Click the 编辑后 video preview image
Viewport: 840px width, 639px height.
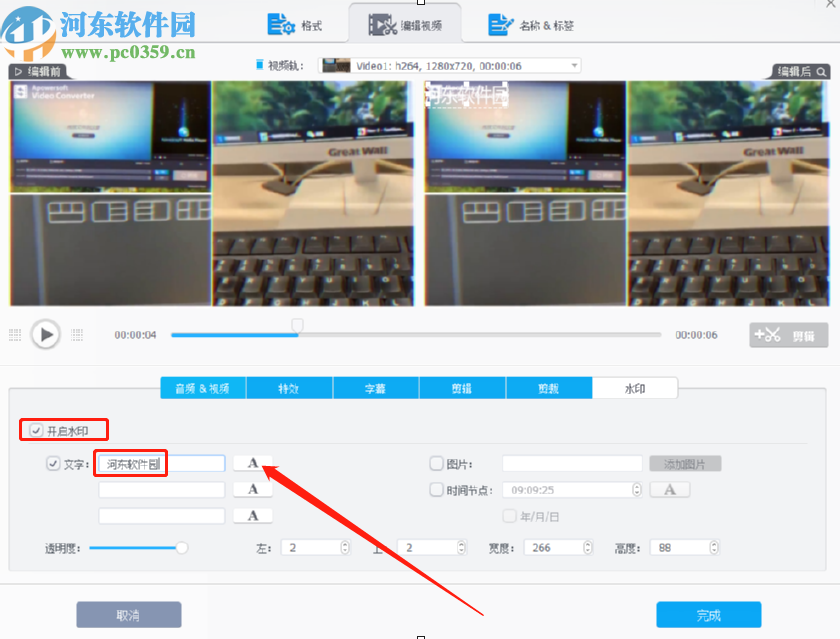[627, 193]
